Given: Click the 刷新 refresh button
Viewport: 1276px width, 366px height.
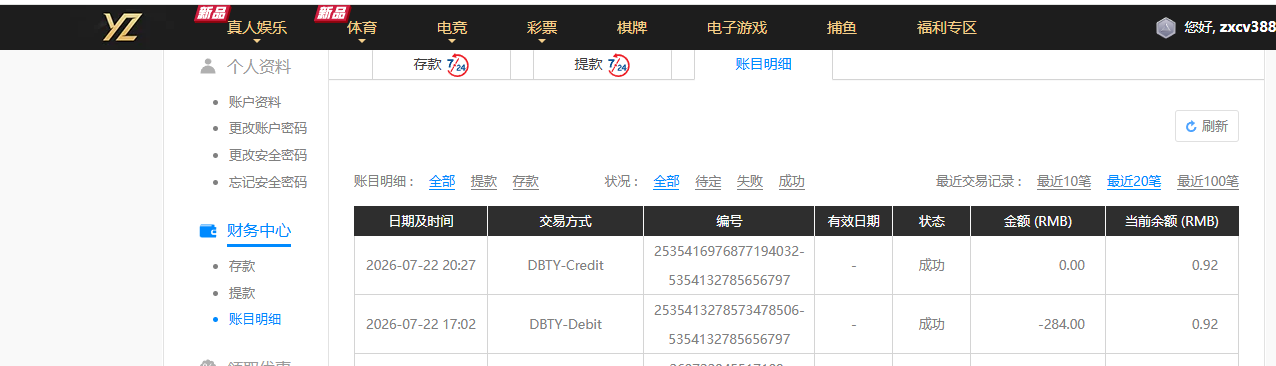Looking at the screenshot, I should tap(1207, 126).
